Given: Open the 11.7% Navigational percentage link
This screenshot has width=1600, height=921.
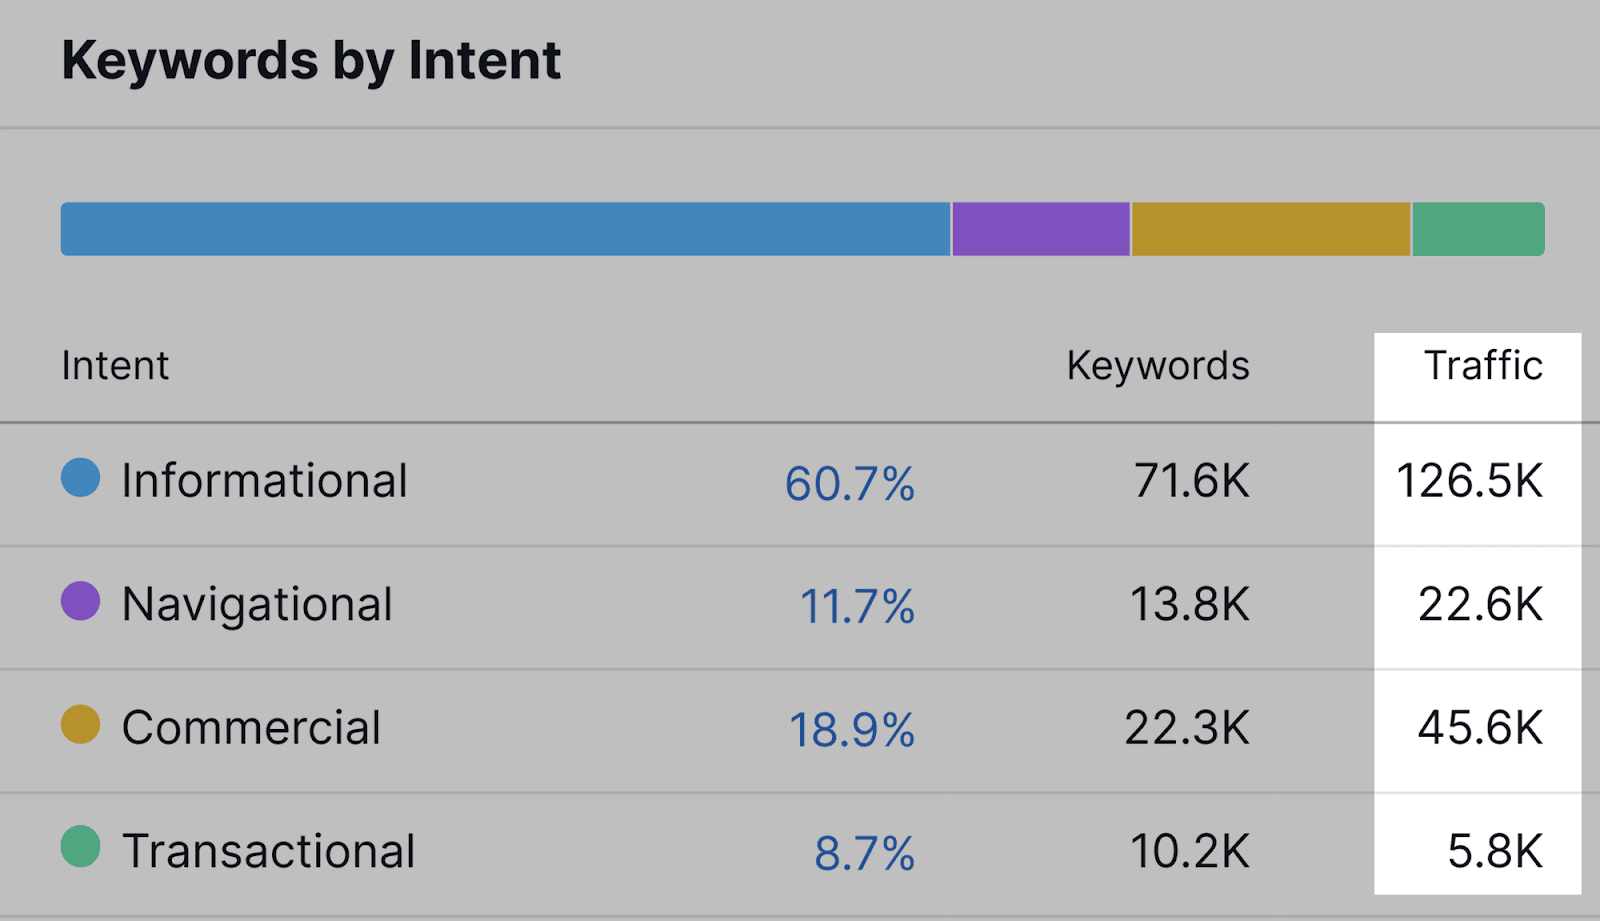Looking at the screenshot, I should [857, 607].
